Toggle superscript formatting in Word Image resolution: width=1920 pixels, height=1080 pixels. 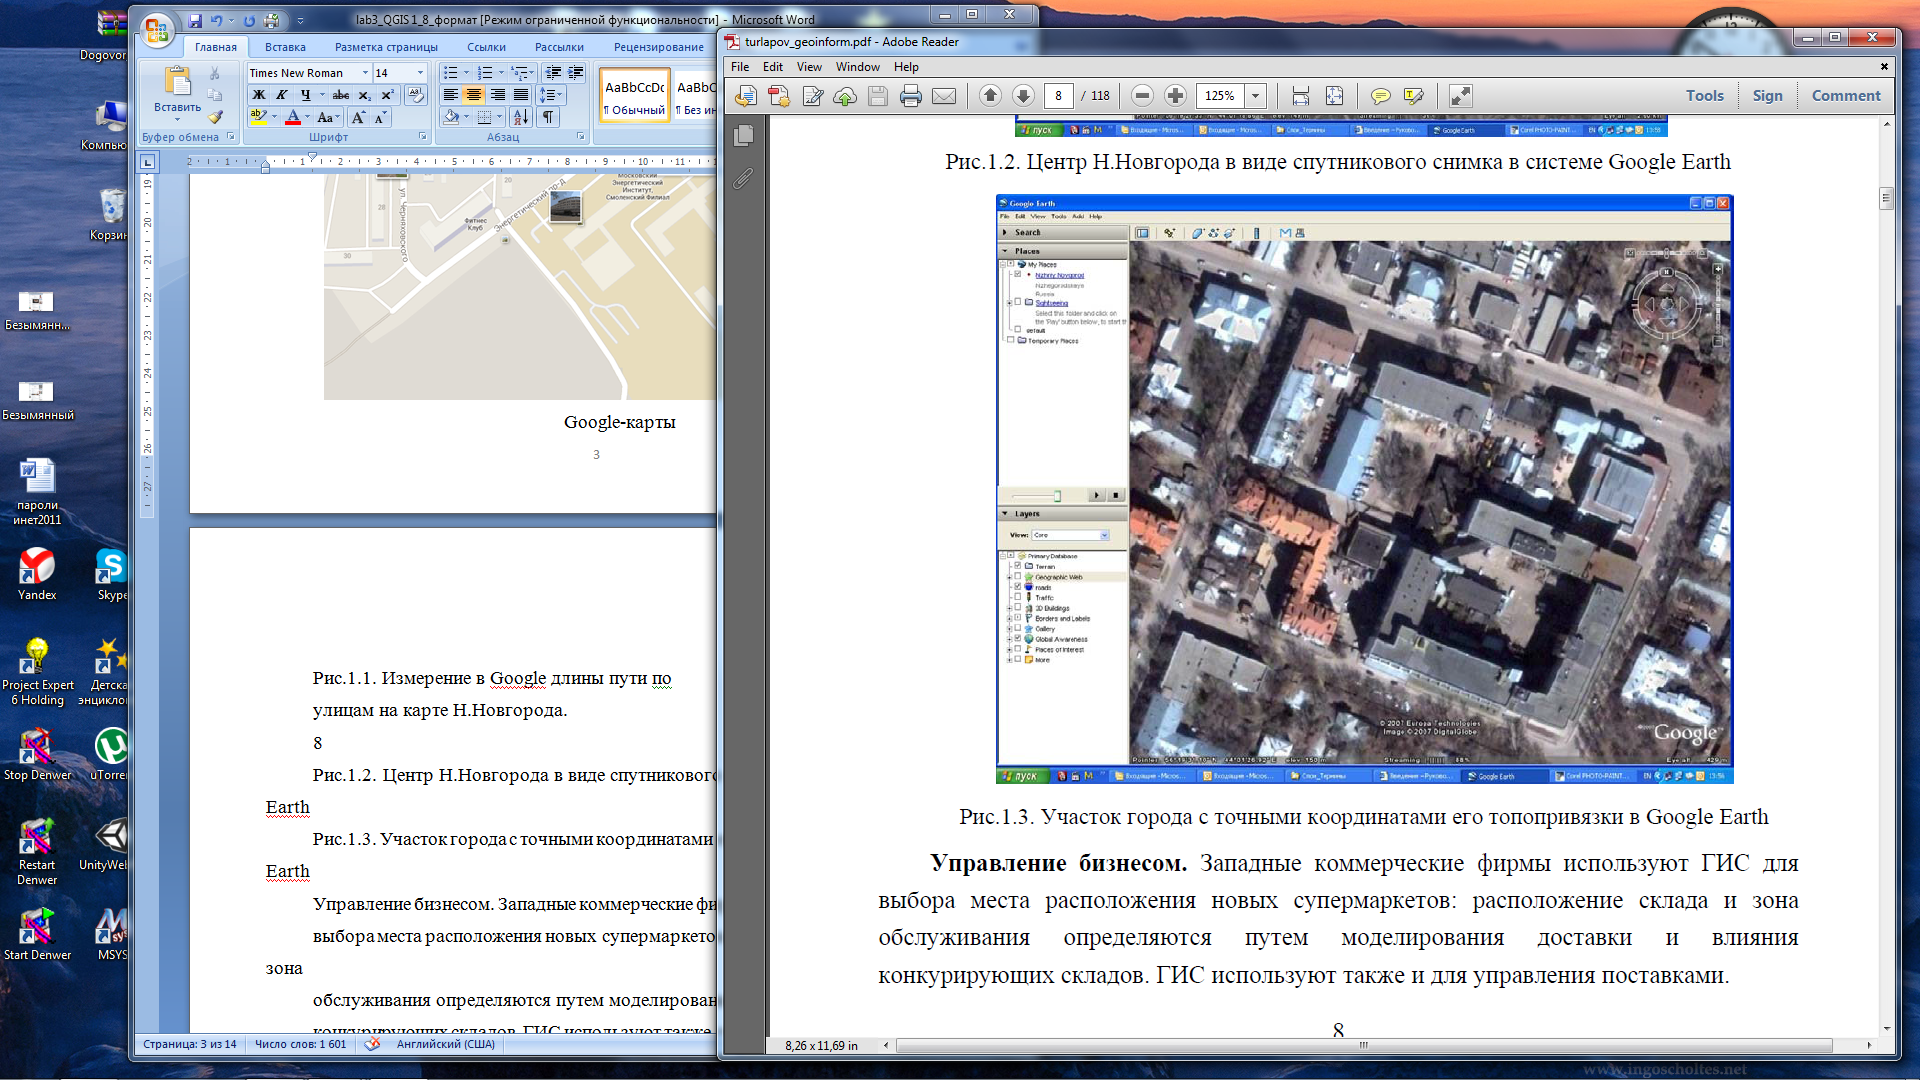(387, 95)
